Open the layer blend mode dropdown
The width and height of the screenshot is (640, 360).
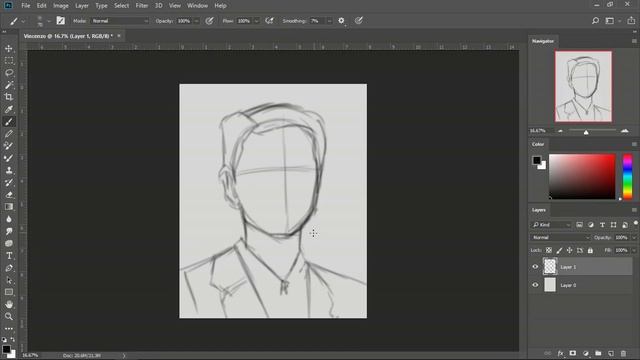pos(560,238)
